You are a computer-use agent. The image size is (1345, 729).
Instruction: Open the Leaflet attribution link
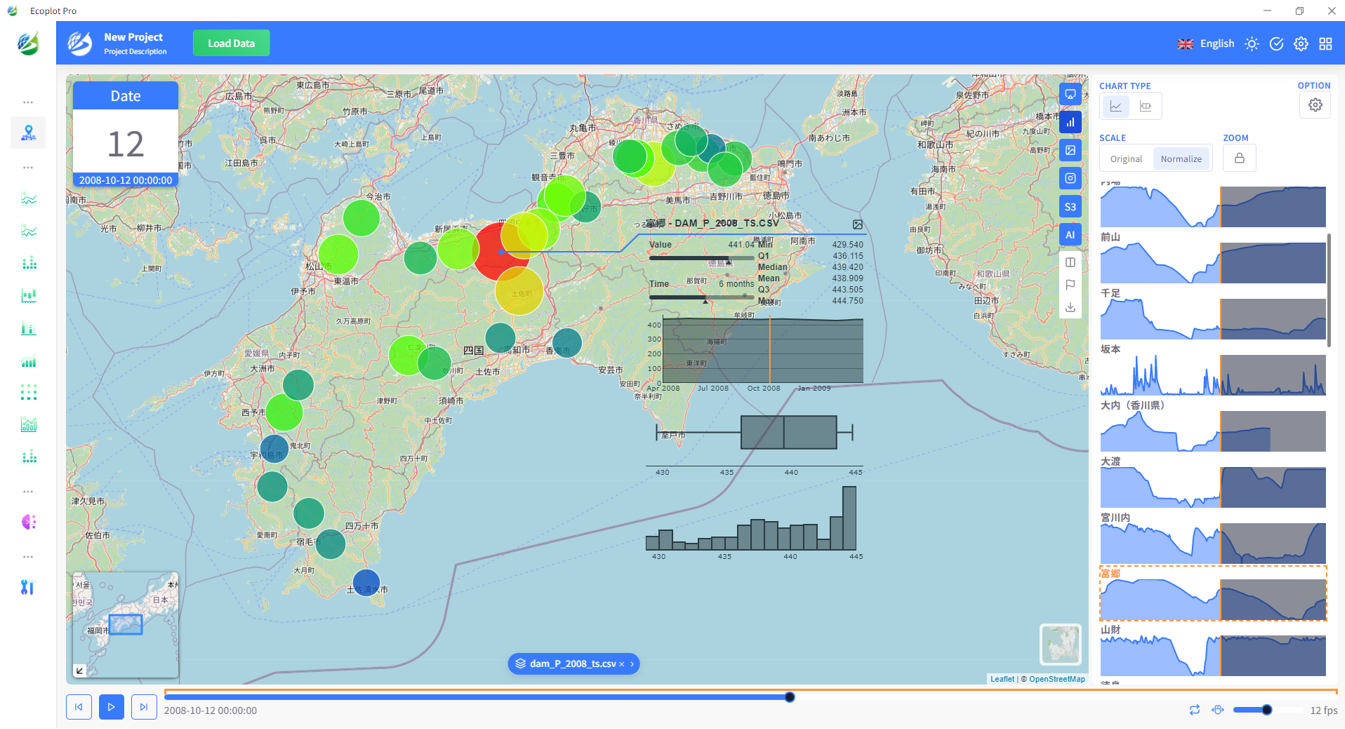click(1002, 679)
